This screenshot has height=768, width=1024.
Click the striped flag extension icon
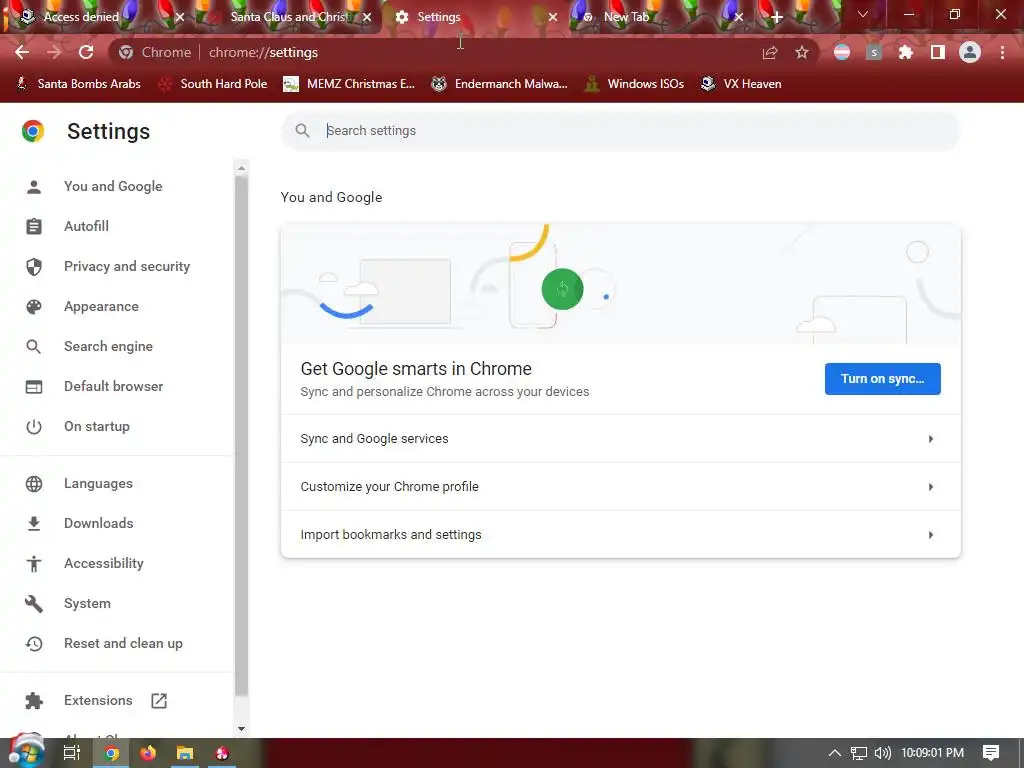842,52
